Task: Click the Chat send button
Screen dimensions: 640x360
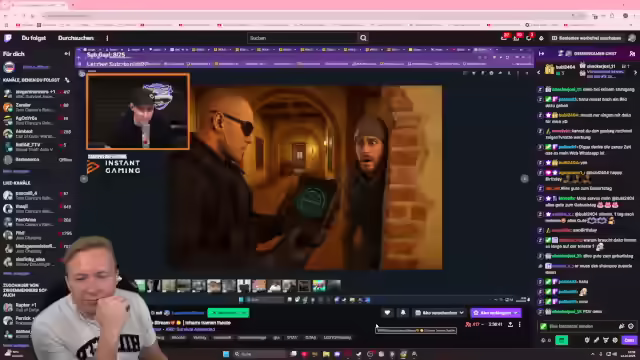Action: coord(629,340)
